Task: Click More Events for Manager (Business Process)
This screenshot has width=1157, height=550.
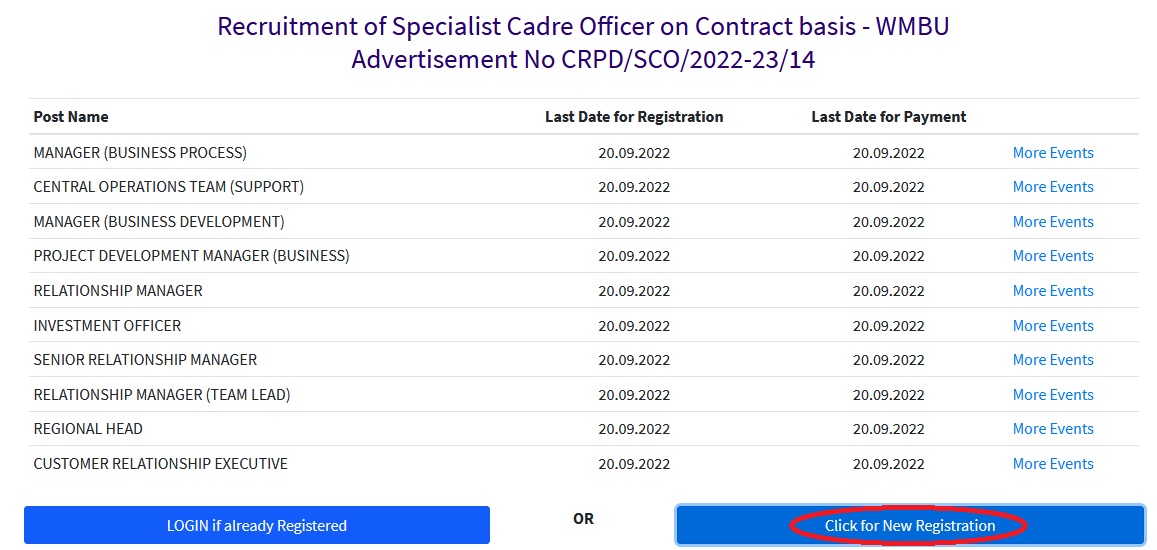Action: (1052, 153)
